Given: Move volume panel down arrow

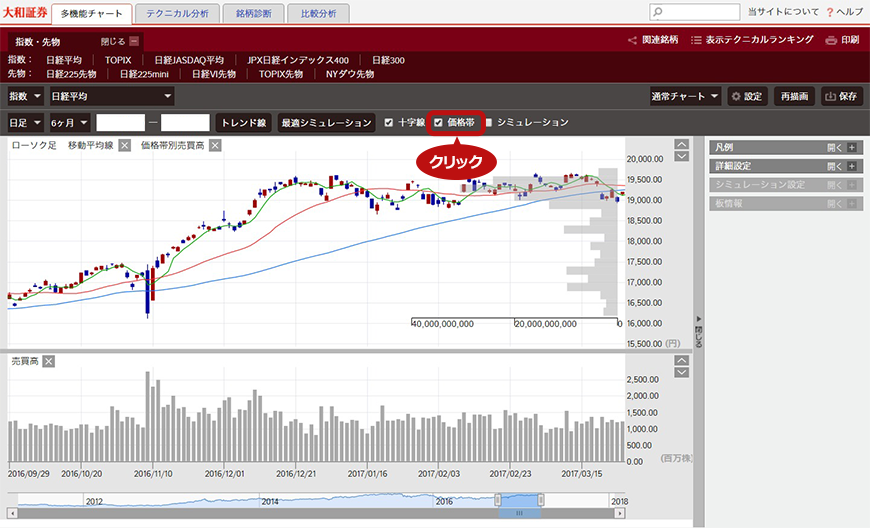Looking at the screenshot, I should click(681, 372).
